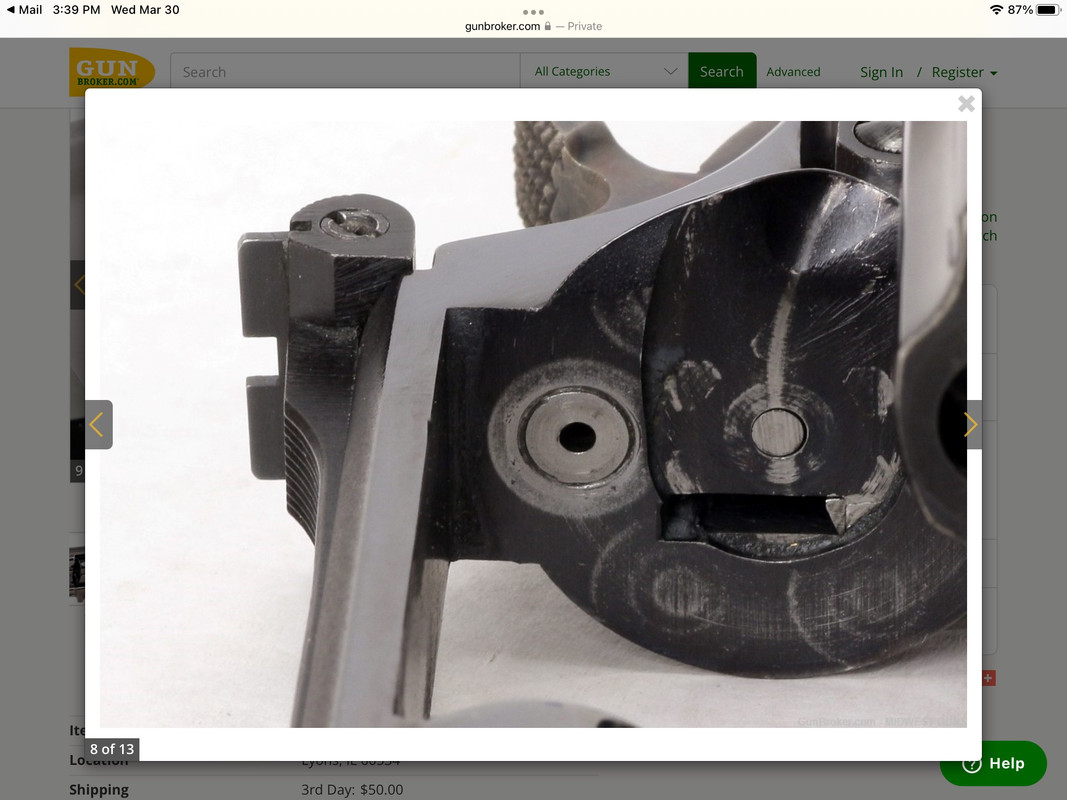Click the 'Shipping' label
Screen dimensions: 1067x800
99,790
